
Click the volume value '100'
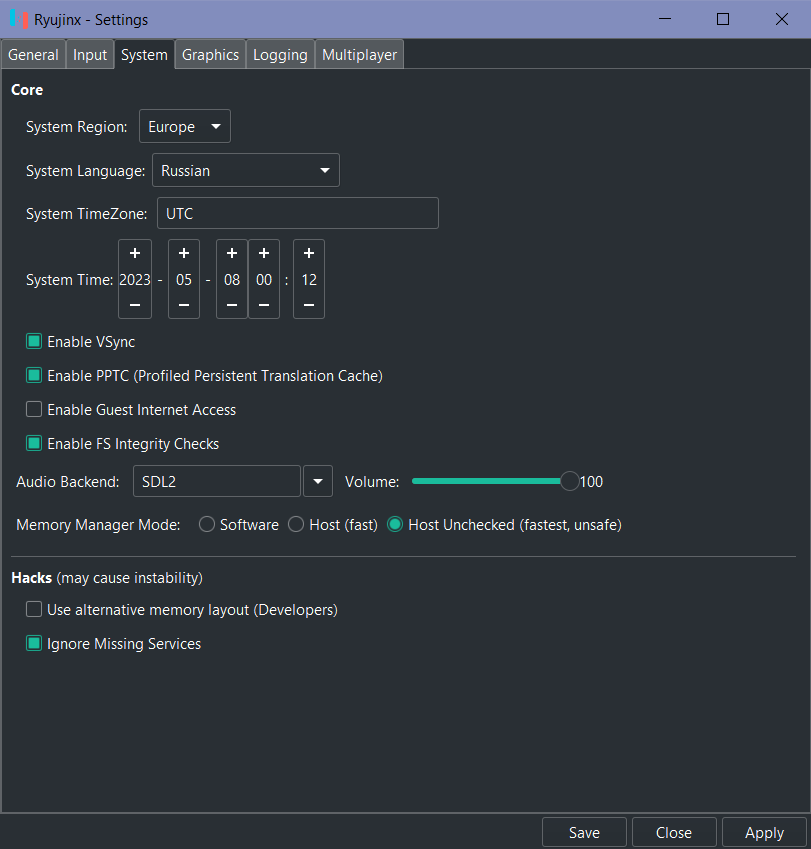pos(591,481)
